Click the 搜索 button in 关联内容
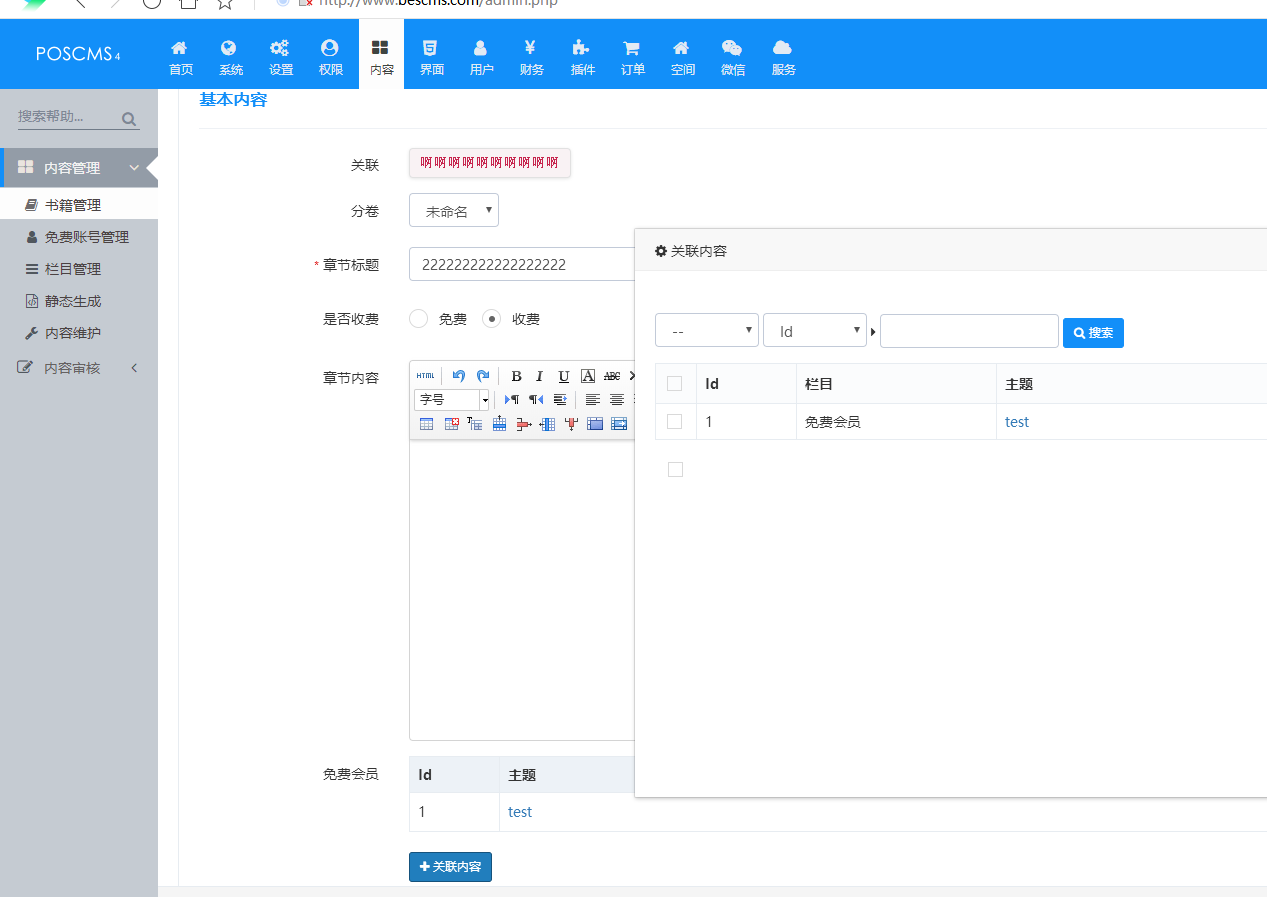The width and height of the screenshot is (1267, 897). [x=1093, y=333]
